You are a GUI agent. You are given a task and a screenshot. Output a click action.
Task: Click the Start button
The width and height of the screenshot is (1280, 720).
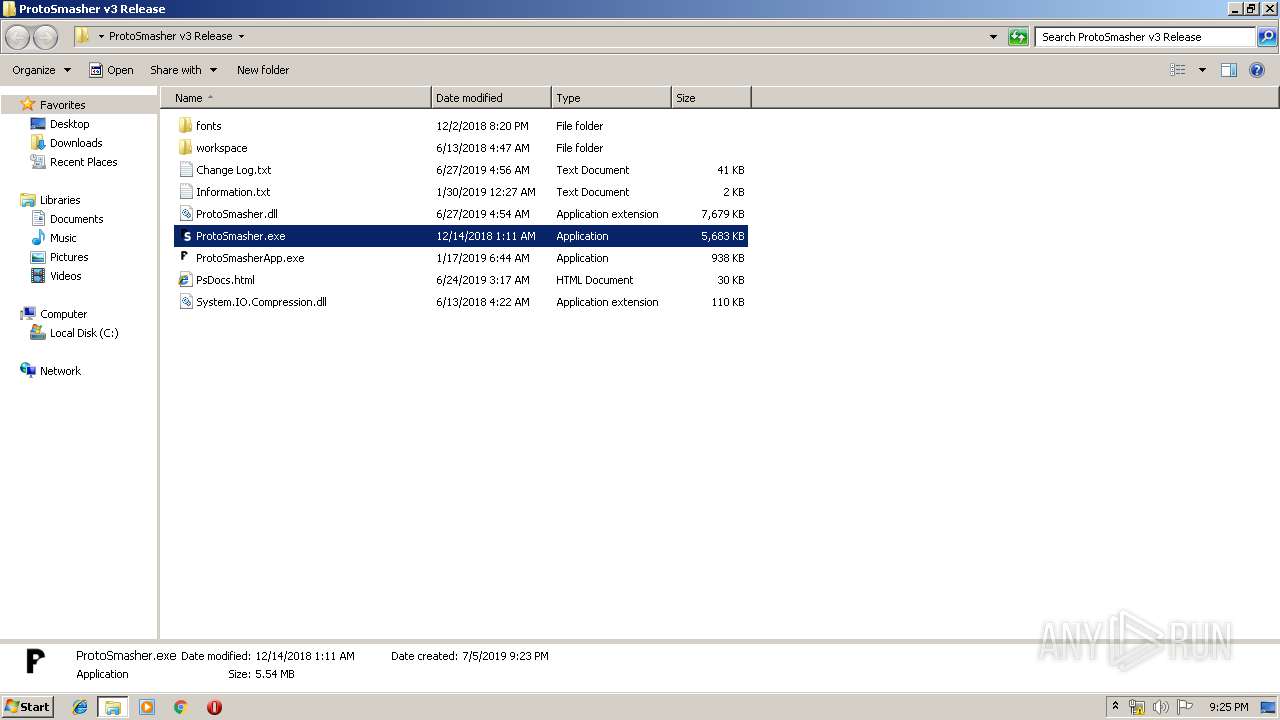[x=27, y=707]
